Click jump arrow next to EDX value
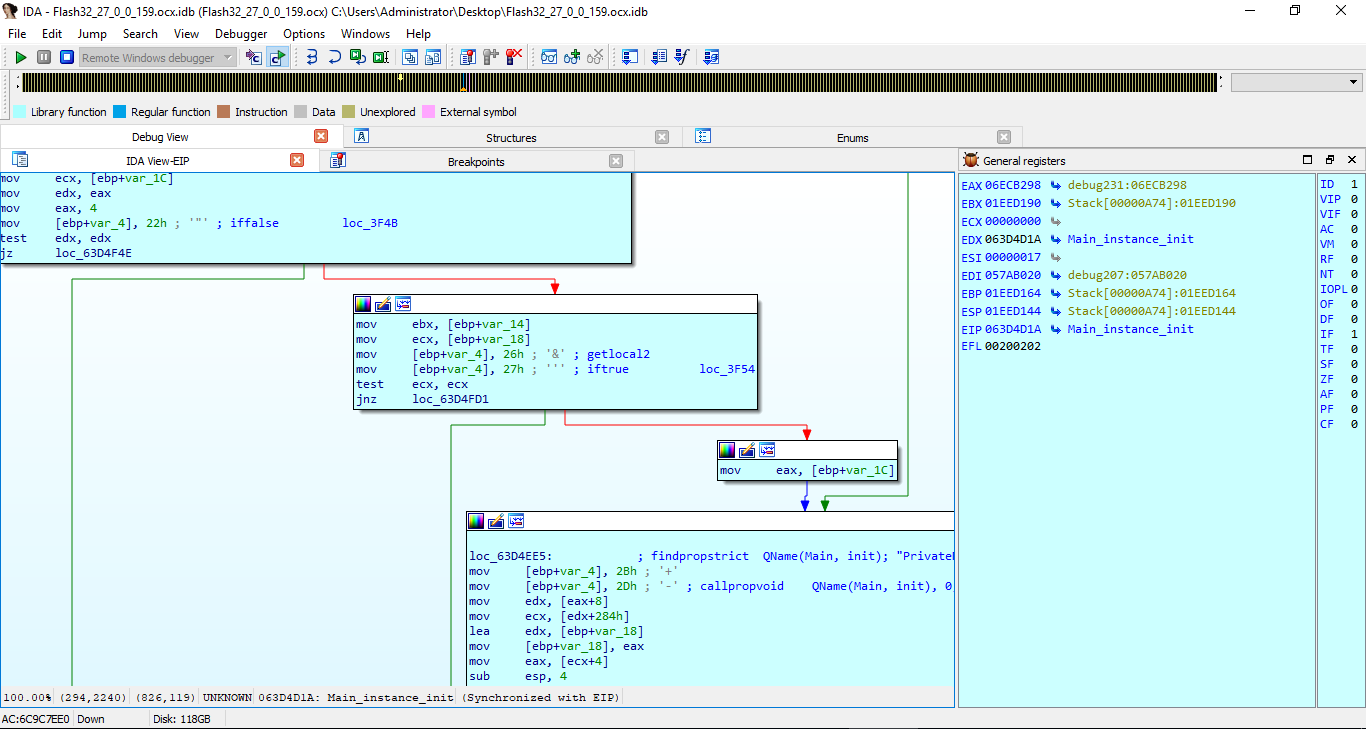Screen dimensions: 1366x729 coord(1055,240)
